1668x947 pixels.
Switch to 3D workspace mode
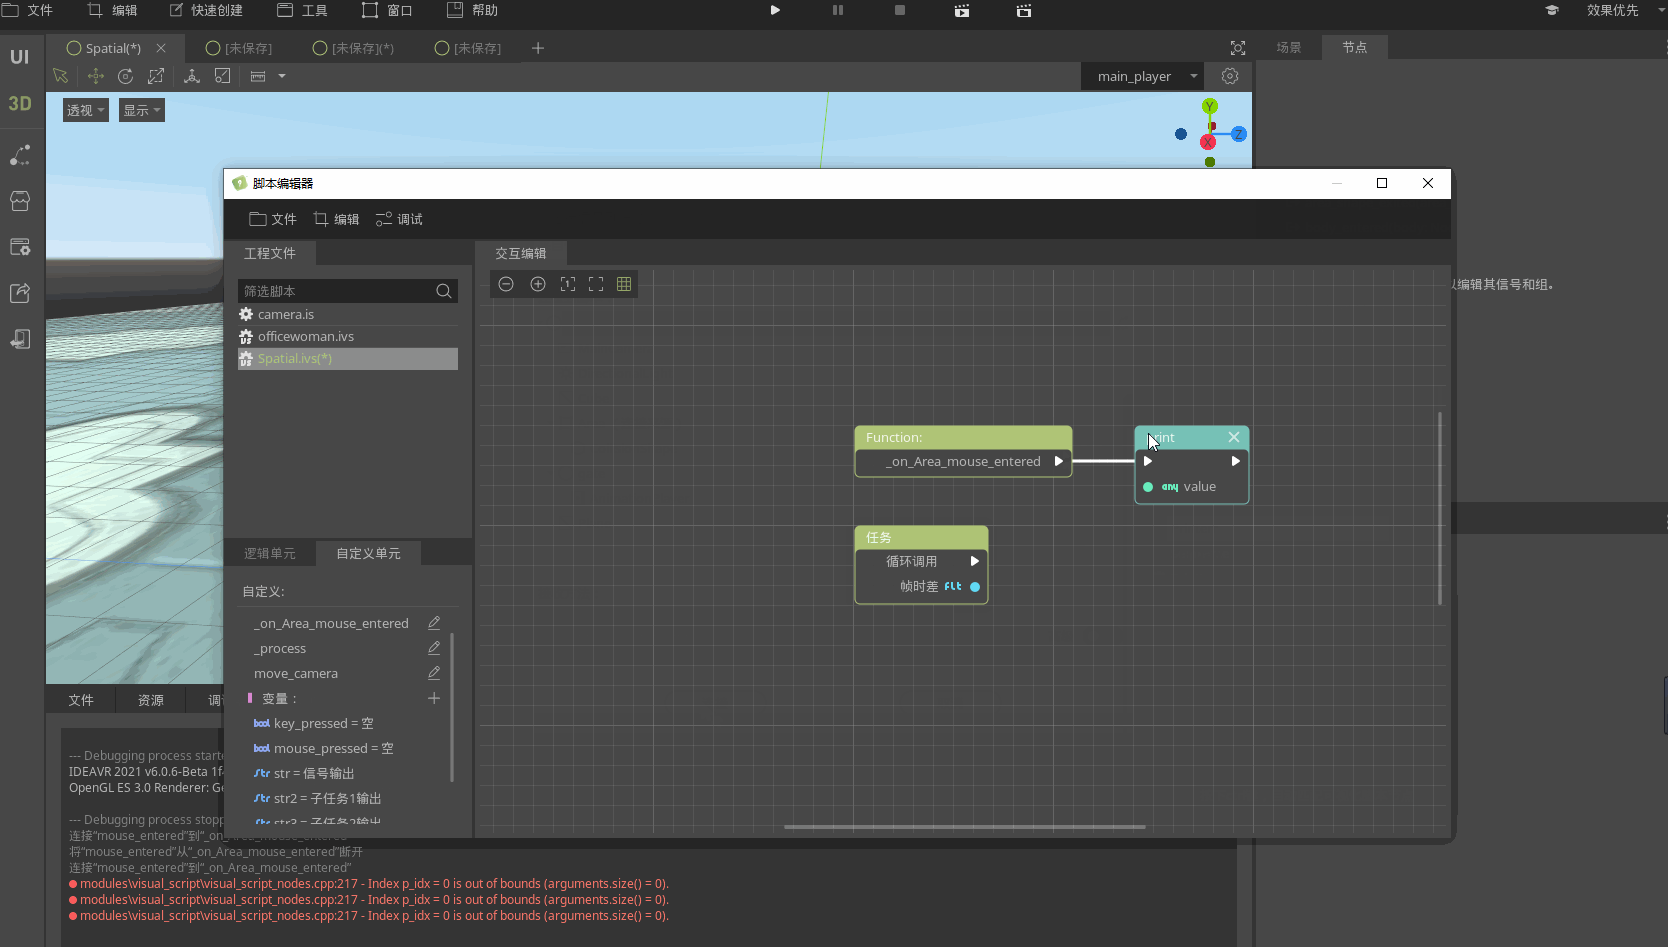[x=20, y=103]
